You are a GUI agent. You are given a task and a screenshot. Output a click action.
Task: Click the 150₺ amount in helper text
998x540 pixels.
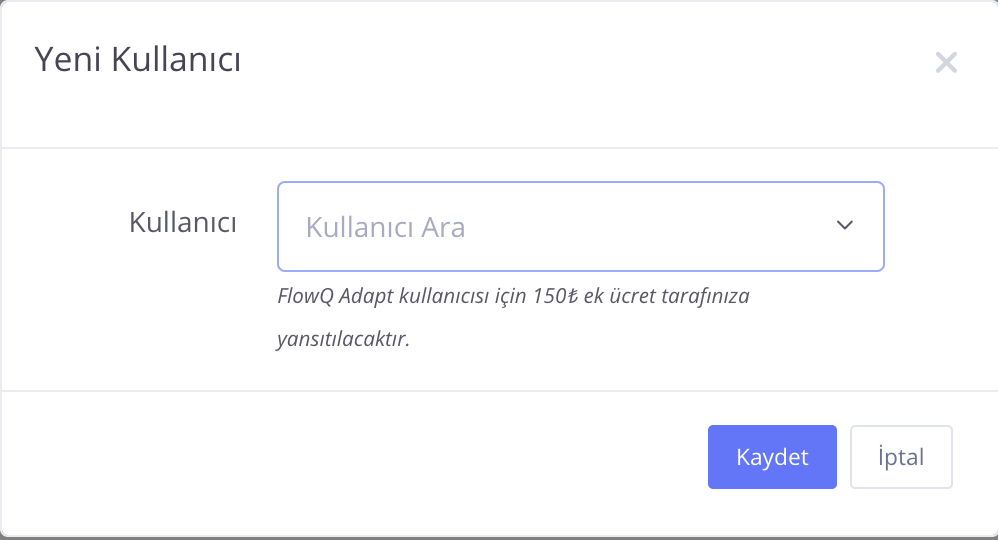coord(553,297)
